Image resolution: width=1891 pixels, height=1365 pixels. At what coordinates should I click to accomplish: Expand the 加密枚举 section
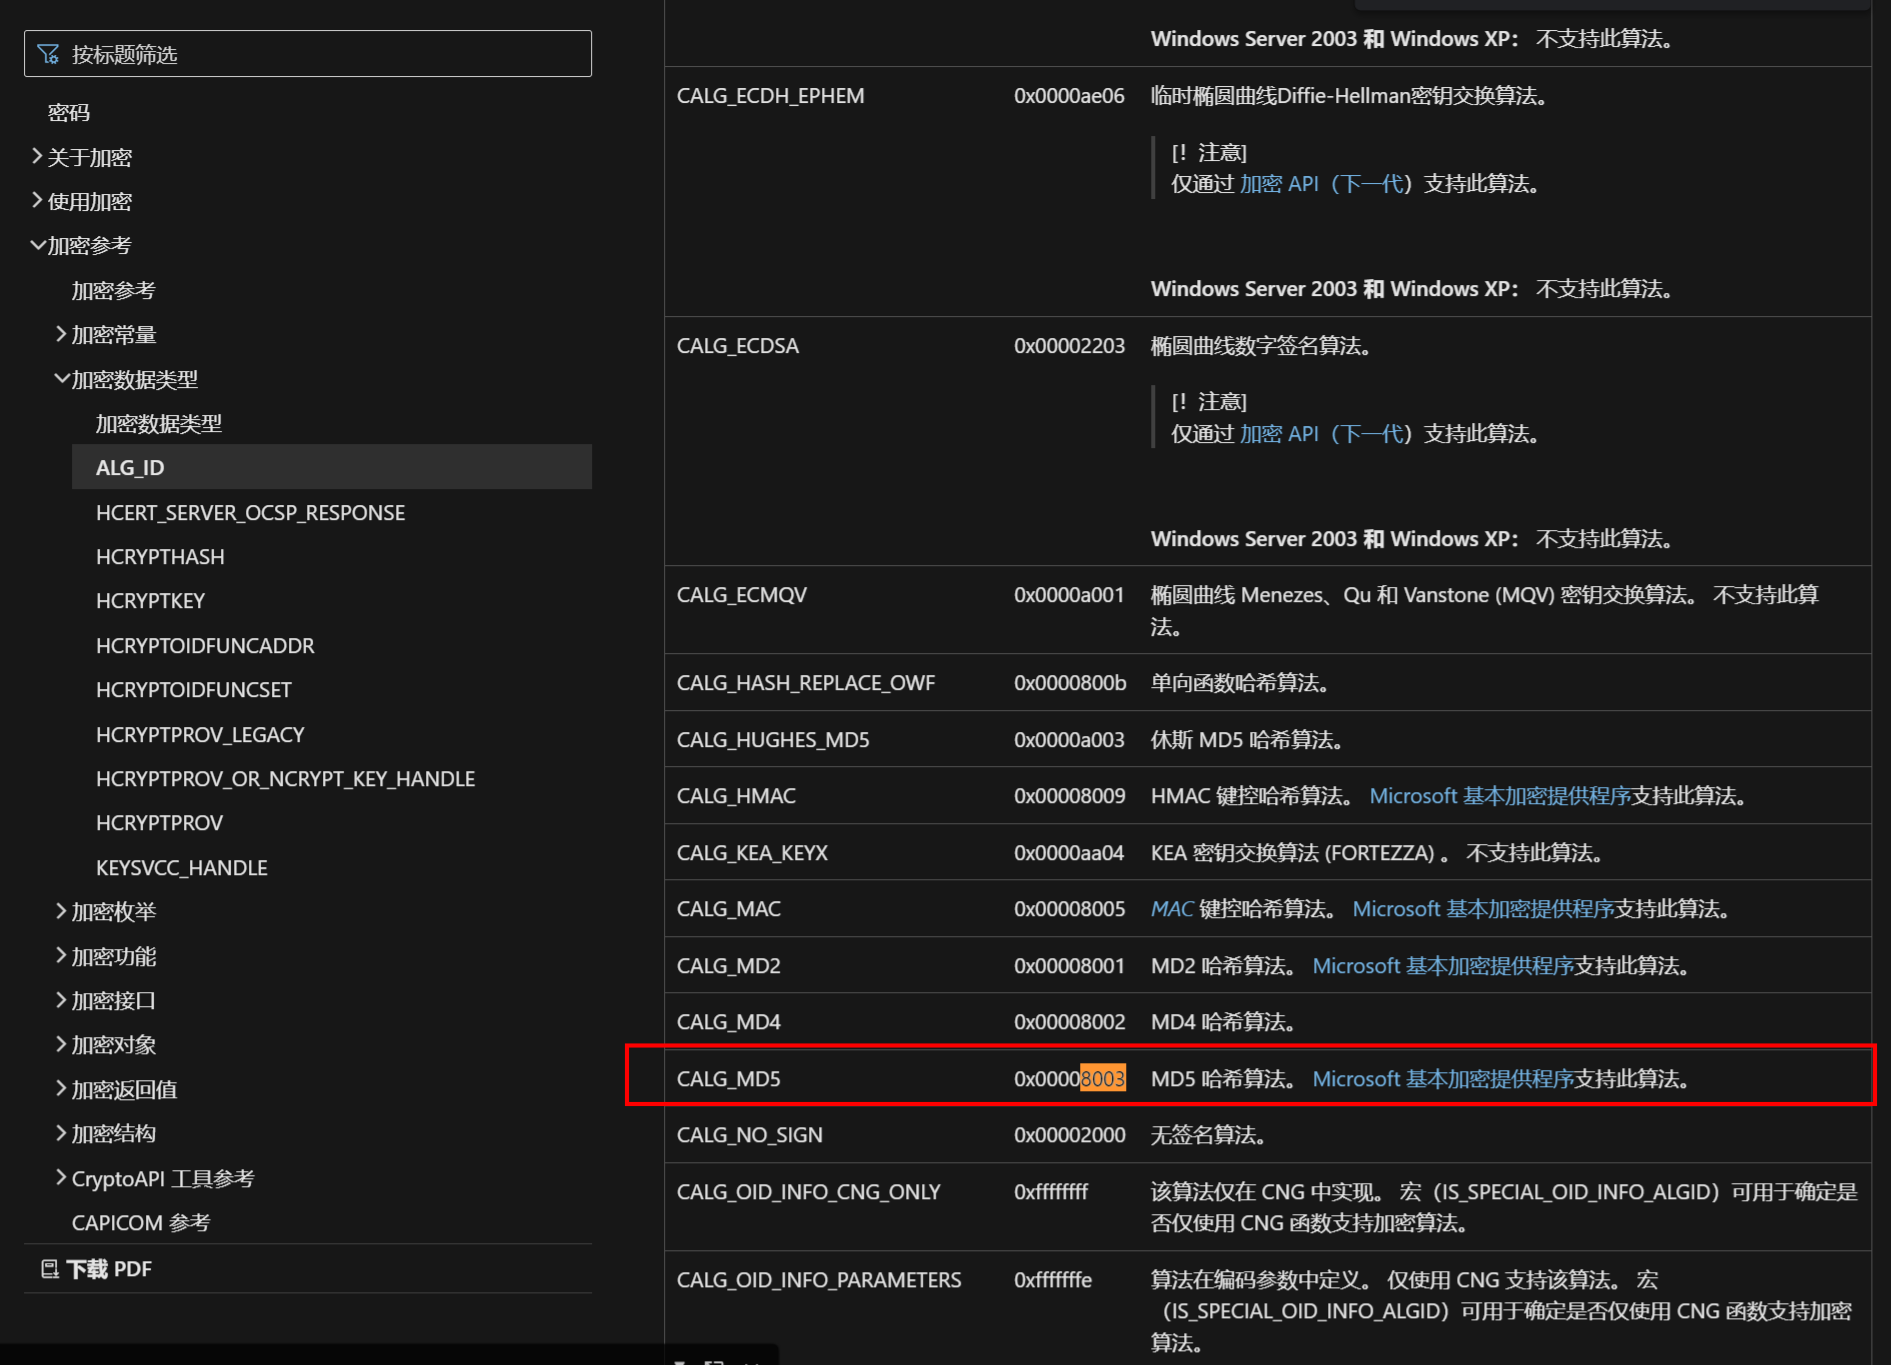coord(61,911)
